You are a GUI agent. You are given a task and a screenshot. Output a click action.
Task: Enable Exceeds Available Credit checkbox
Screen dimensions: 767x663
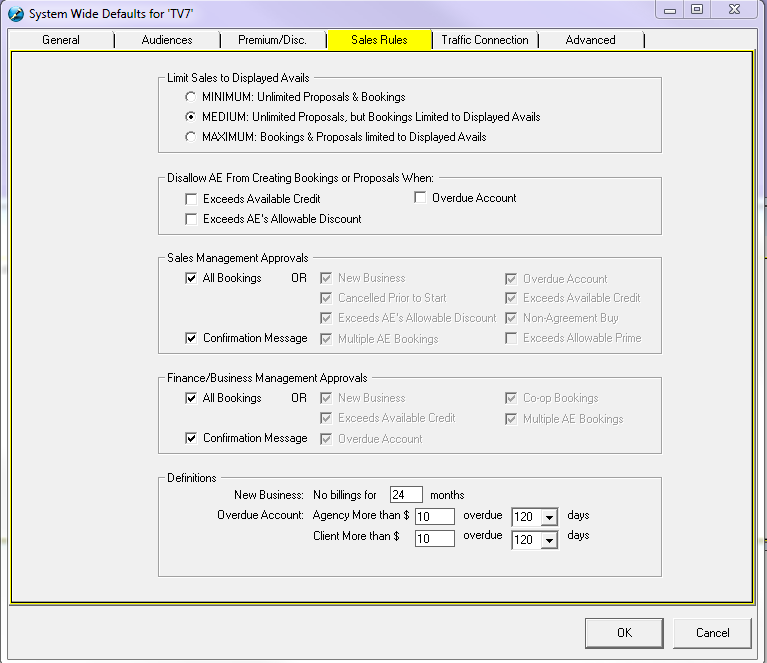coord(191,199)
